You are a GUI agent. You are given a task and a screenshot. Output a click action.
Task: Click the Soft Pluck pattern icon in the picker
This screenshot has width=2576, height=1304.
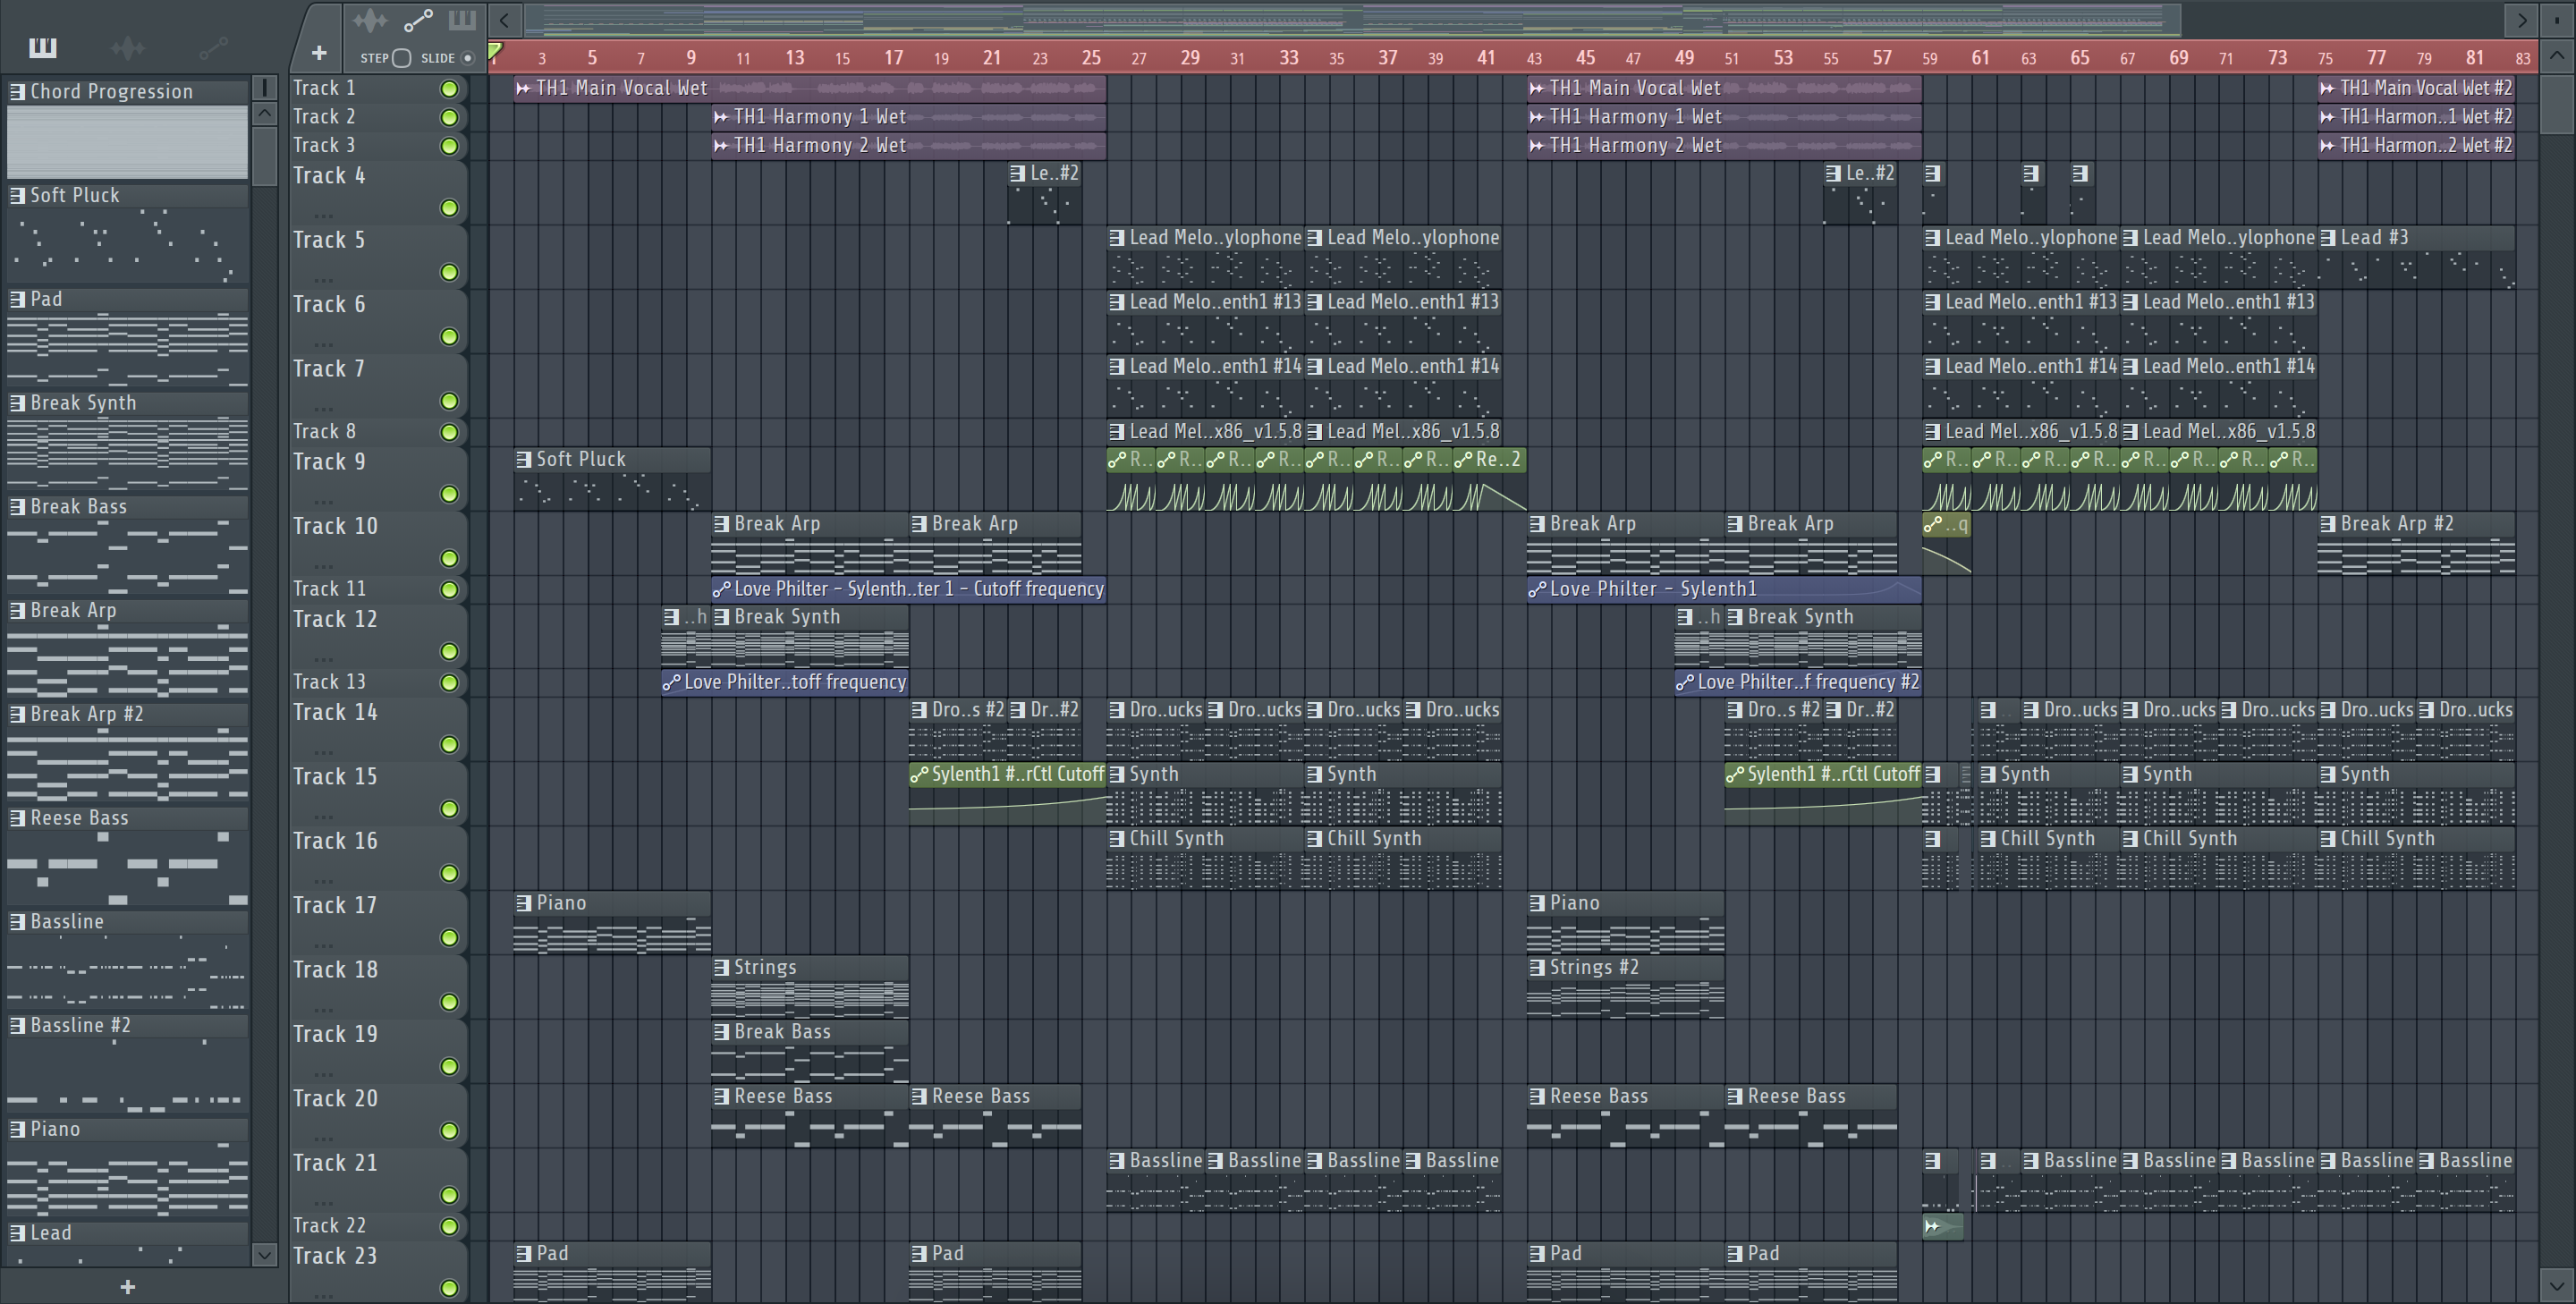click(x=17, y=195)
